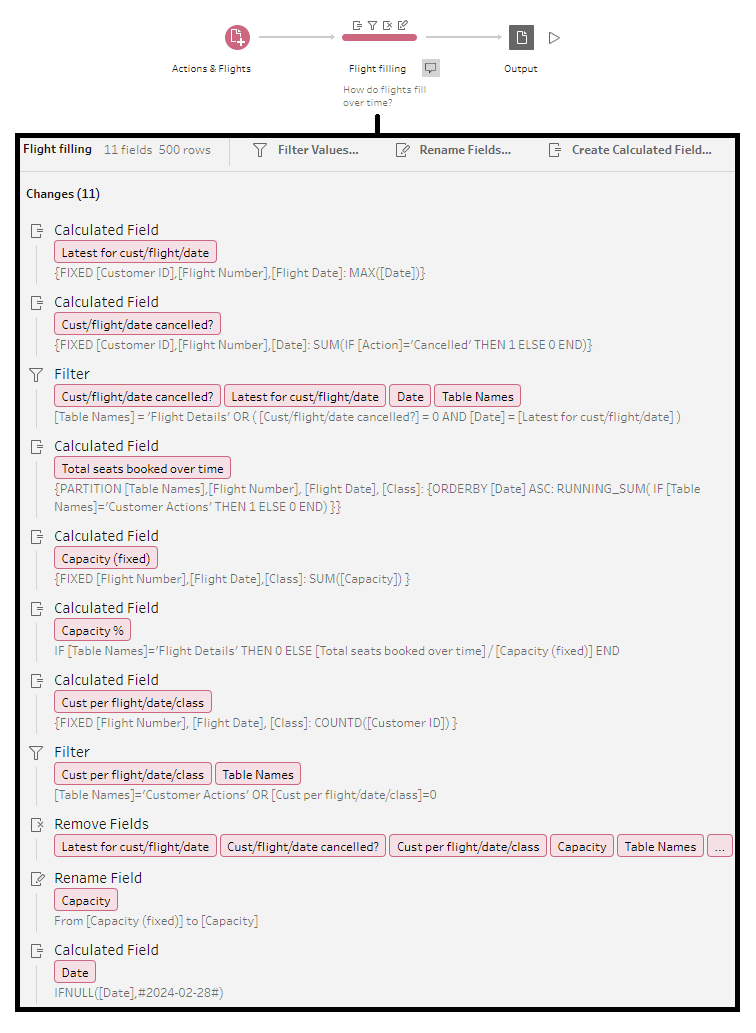Select the Output step icon
This screenshot has width=756, height=1033.
click(520, 38)
